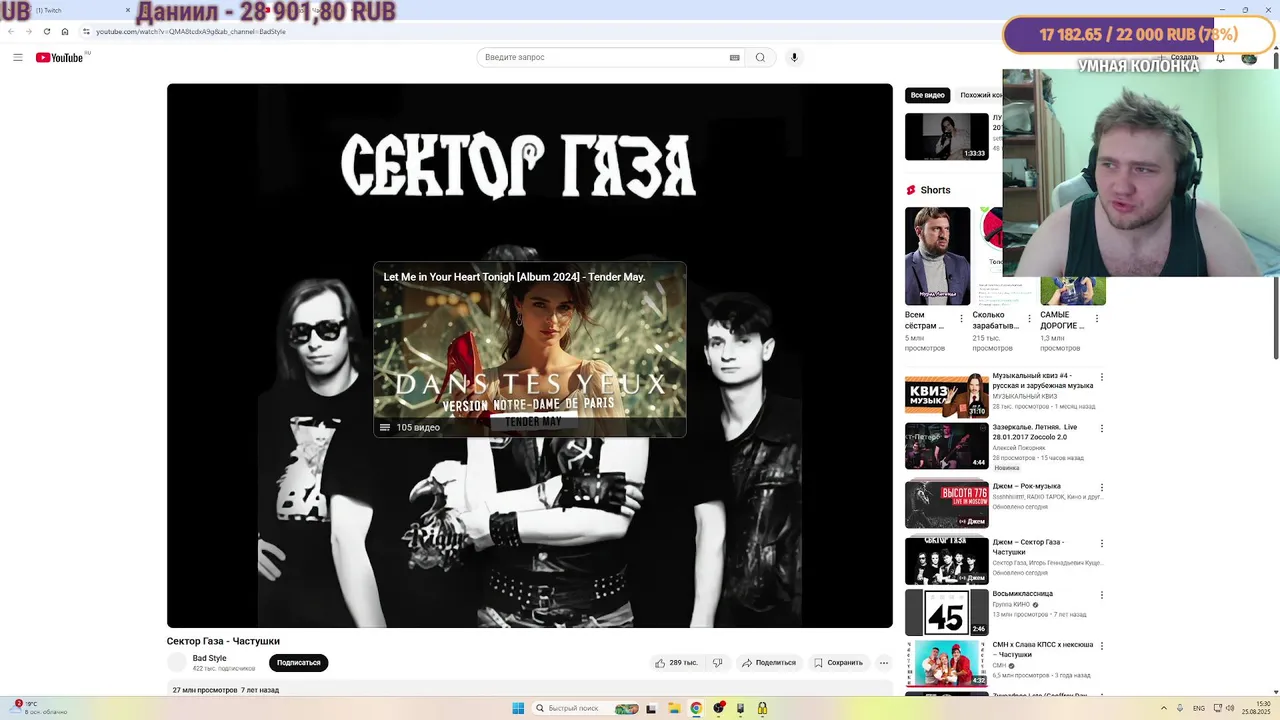Open options for СМН х Слава КПСС video
The height and width of the screenshot is (720, 1280).
(1102, 647)
